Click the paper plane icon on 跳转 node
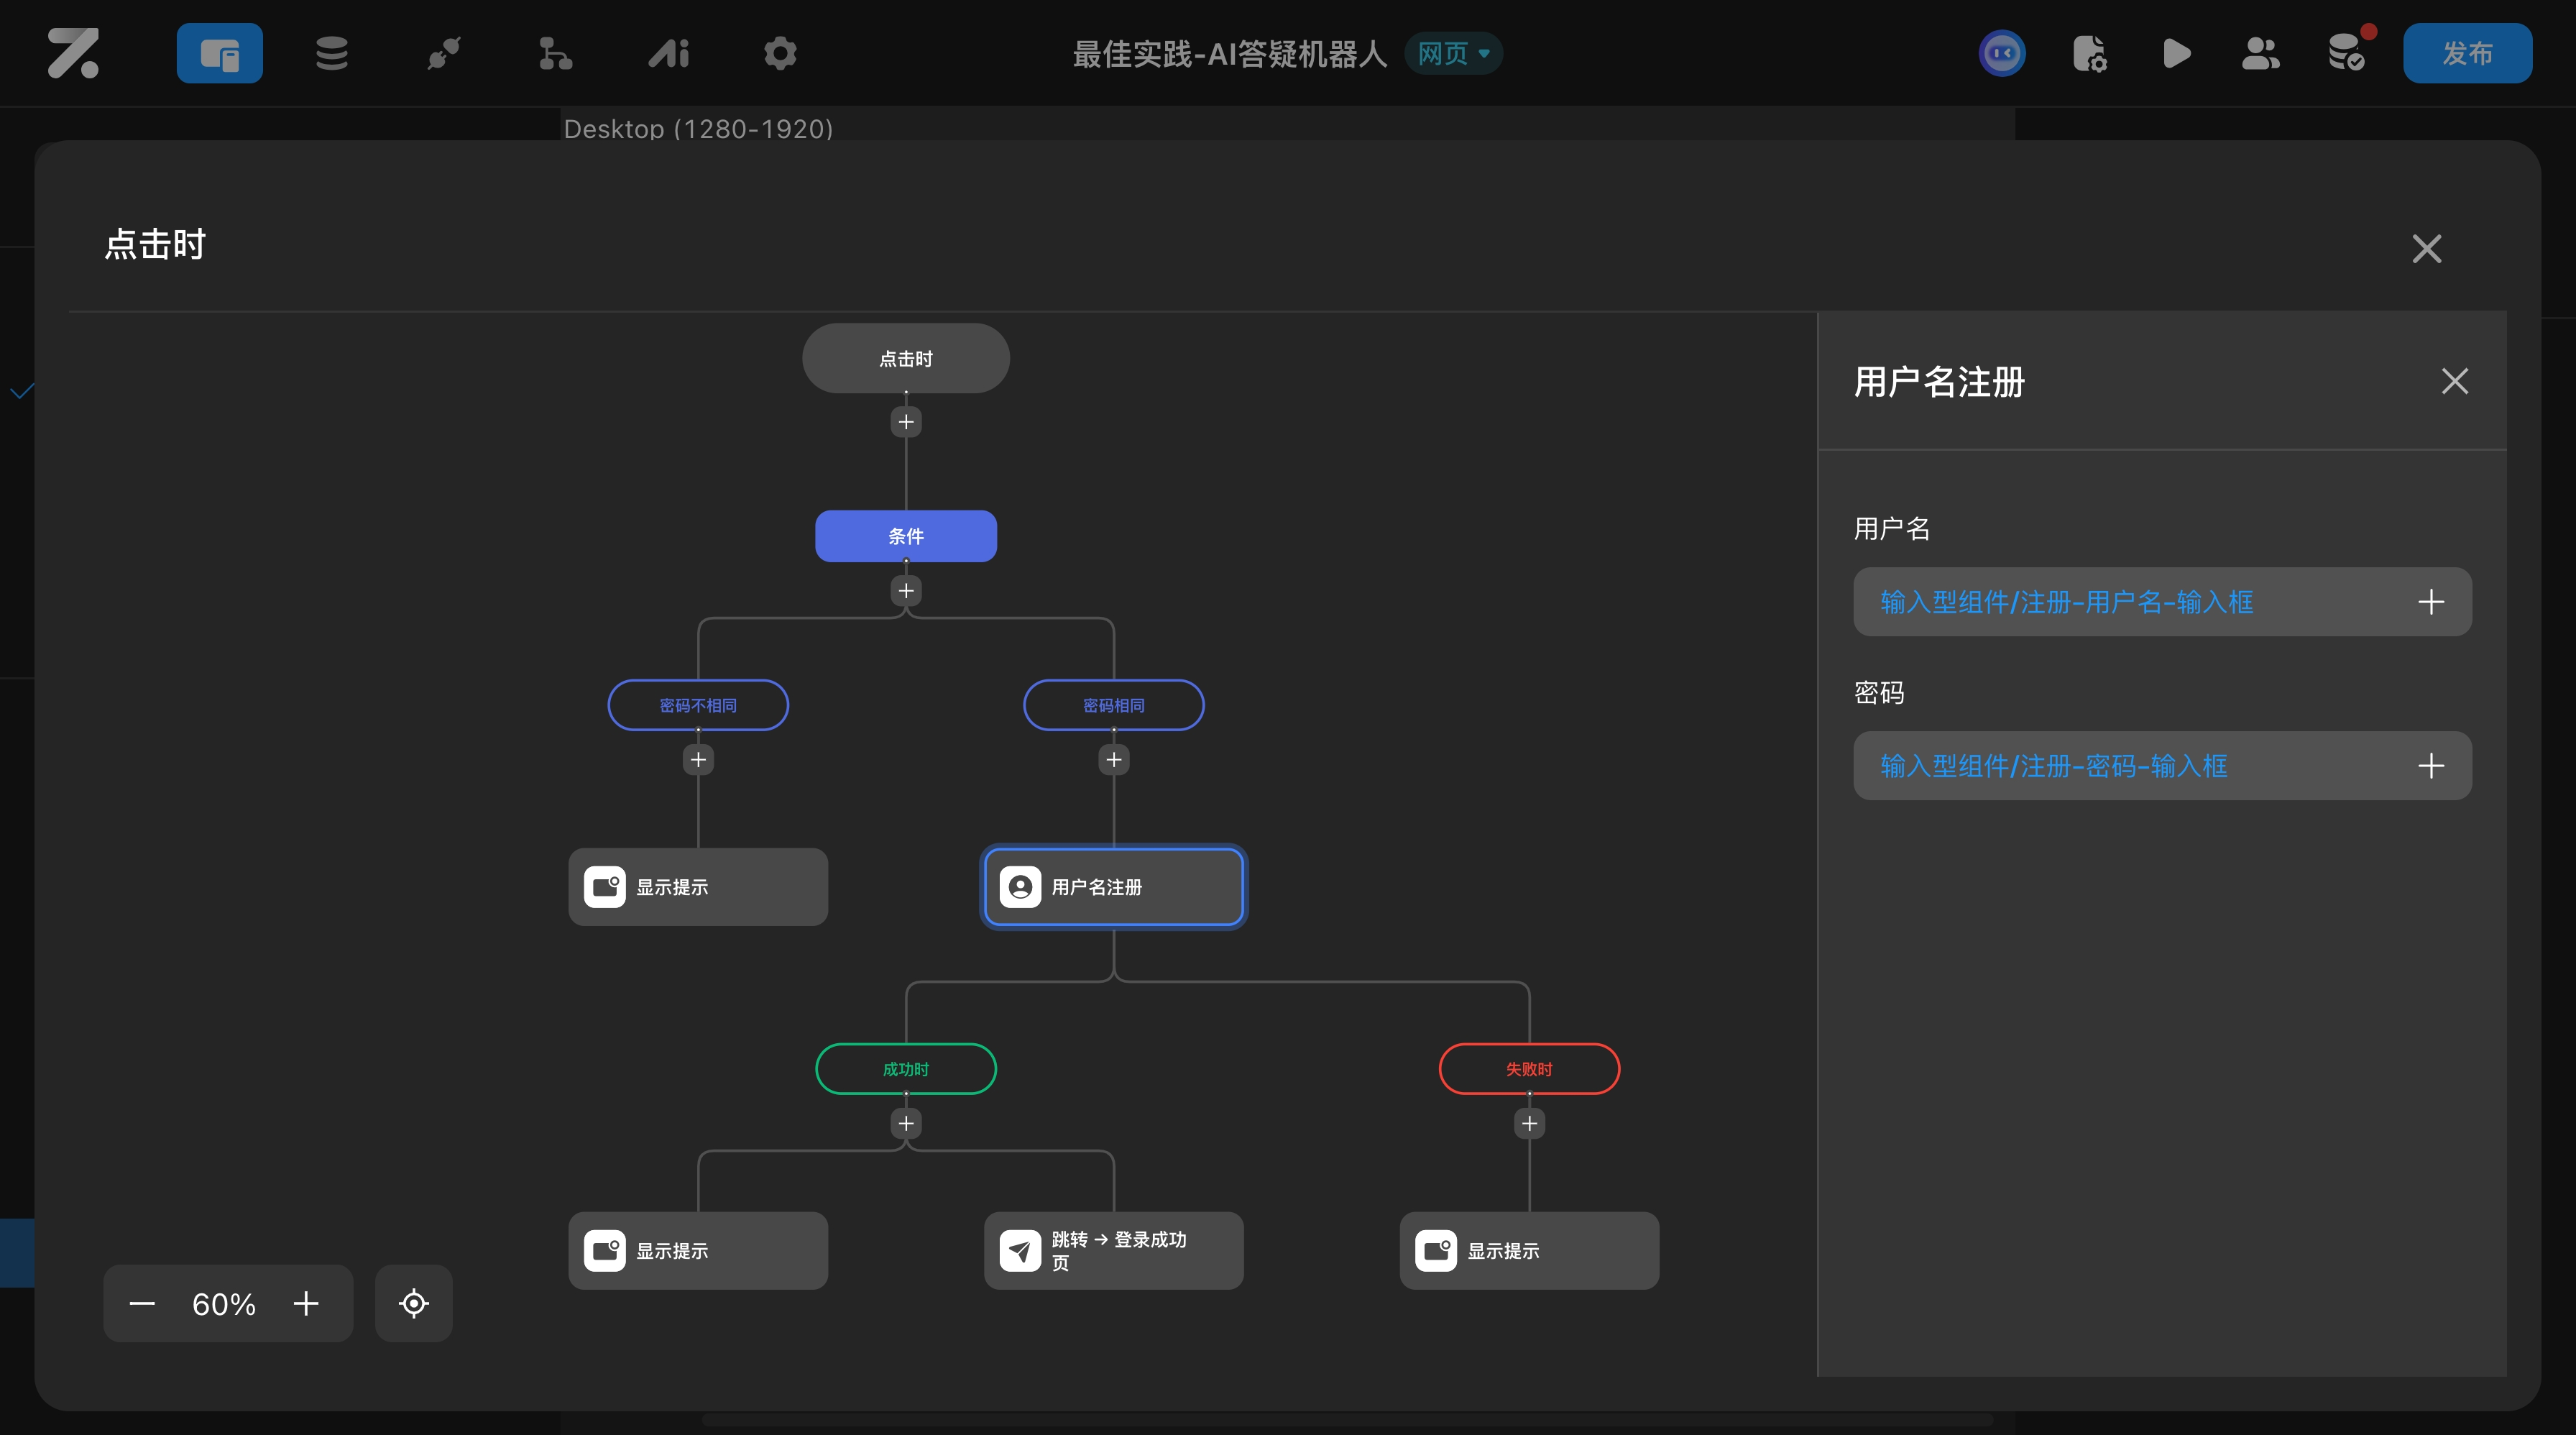Screen dimensions: 2576x1435 [x=1020, y=1251]
